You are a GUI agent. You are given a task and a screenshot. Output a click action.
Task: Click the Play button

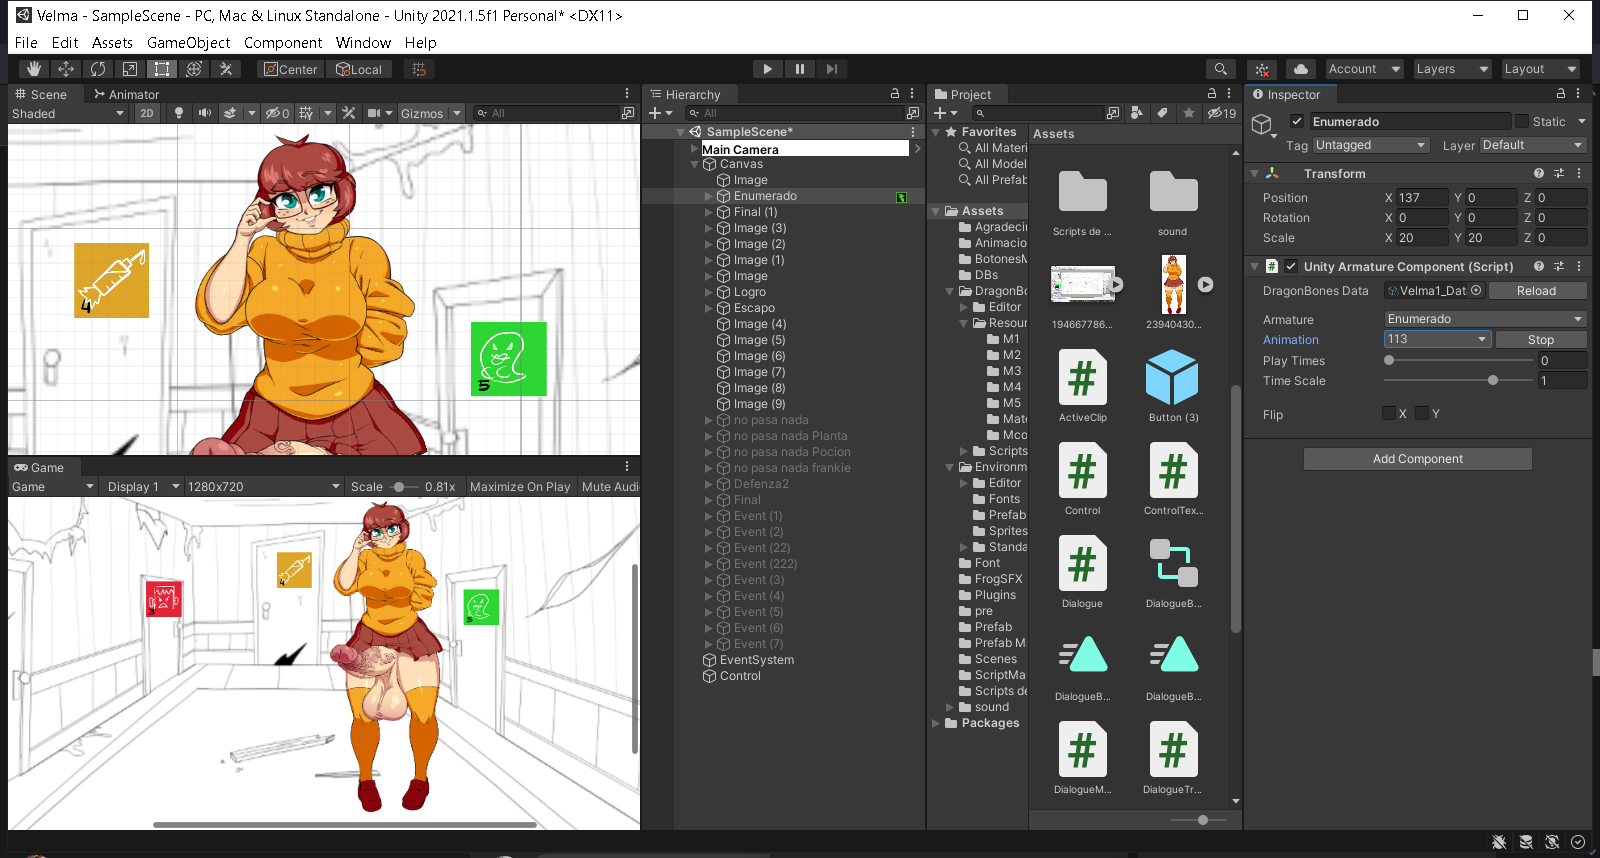tap(767, 69)
